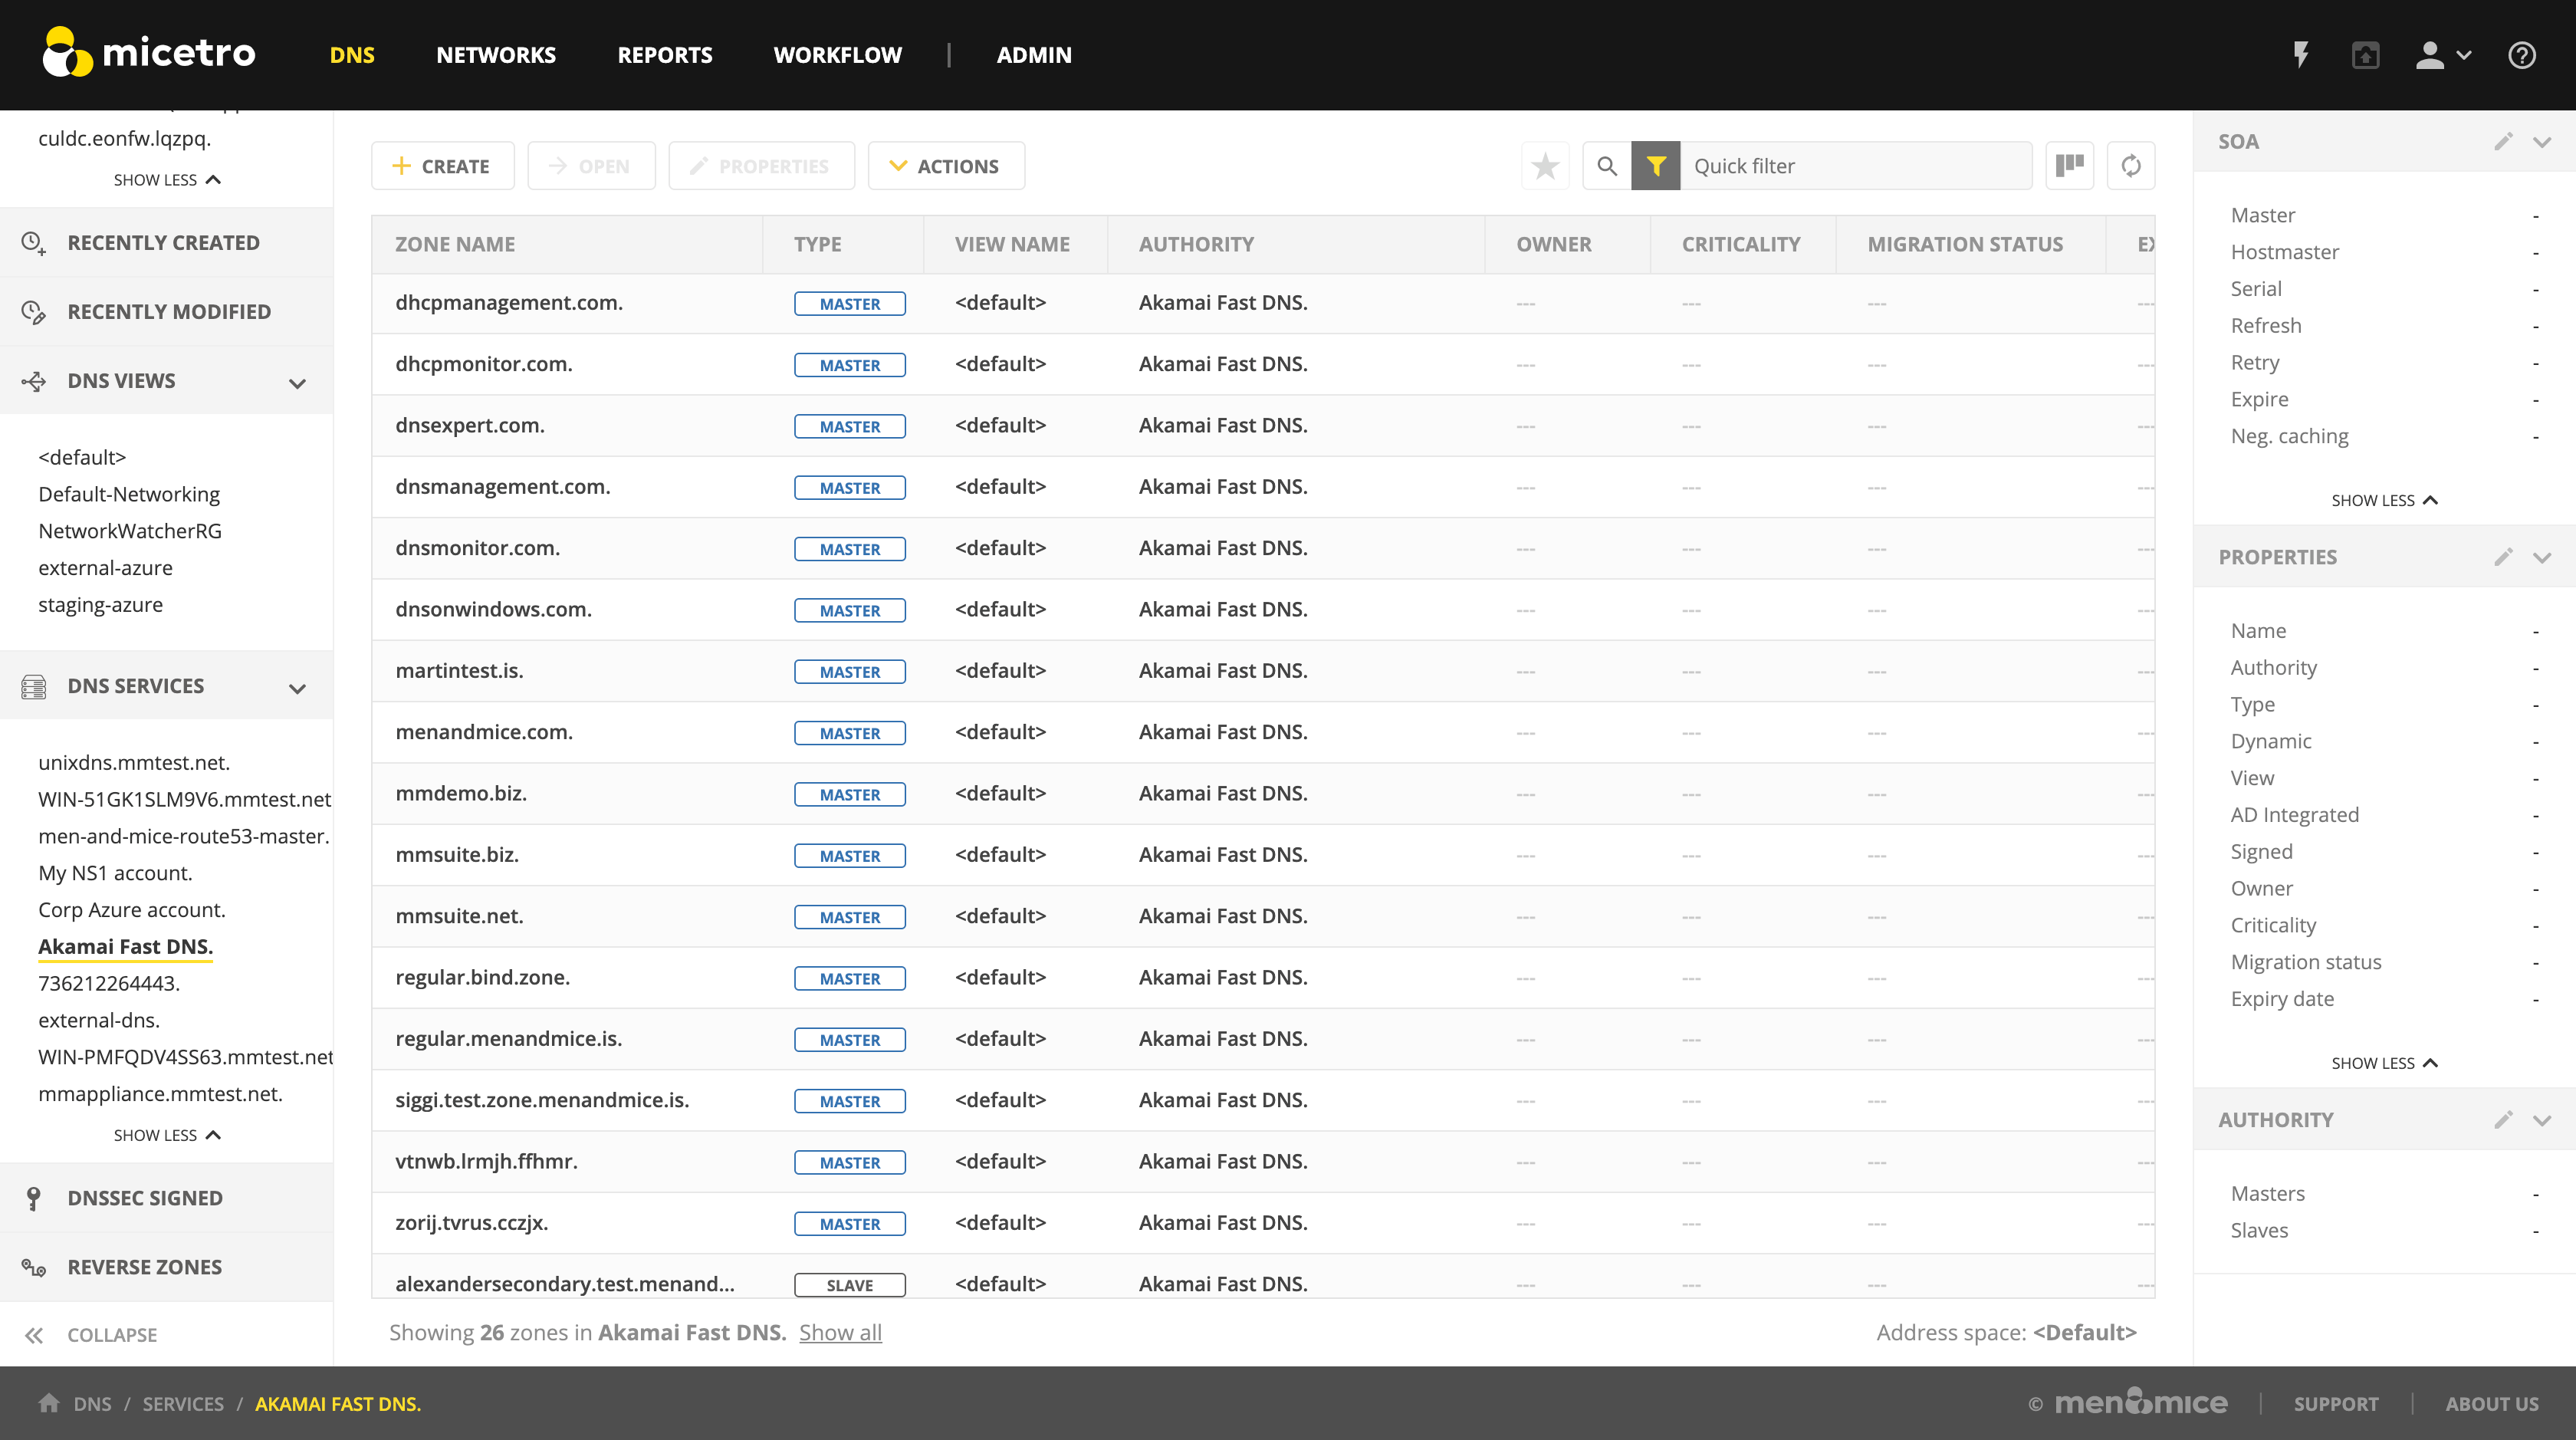This screenshot has height=1440, width=2576.
Task: Switch to the DNS tab
Action: 352,55
